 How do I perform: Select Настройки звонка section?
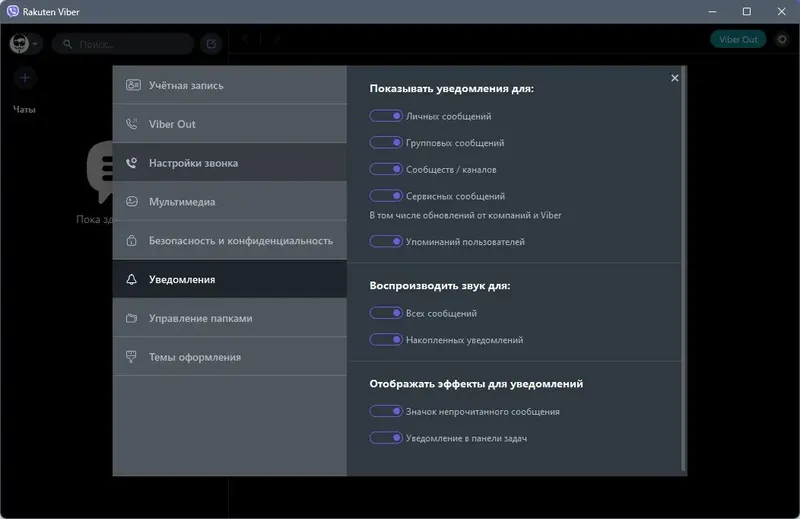230,163
